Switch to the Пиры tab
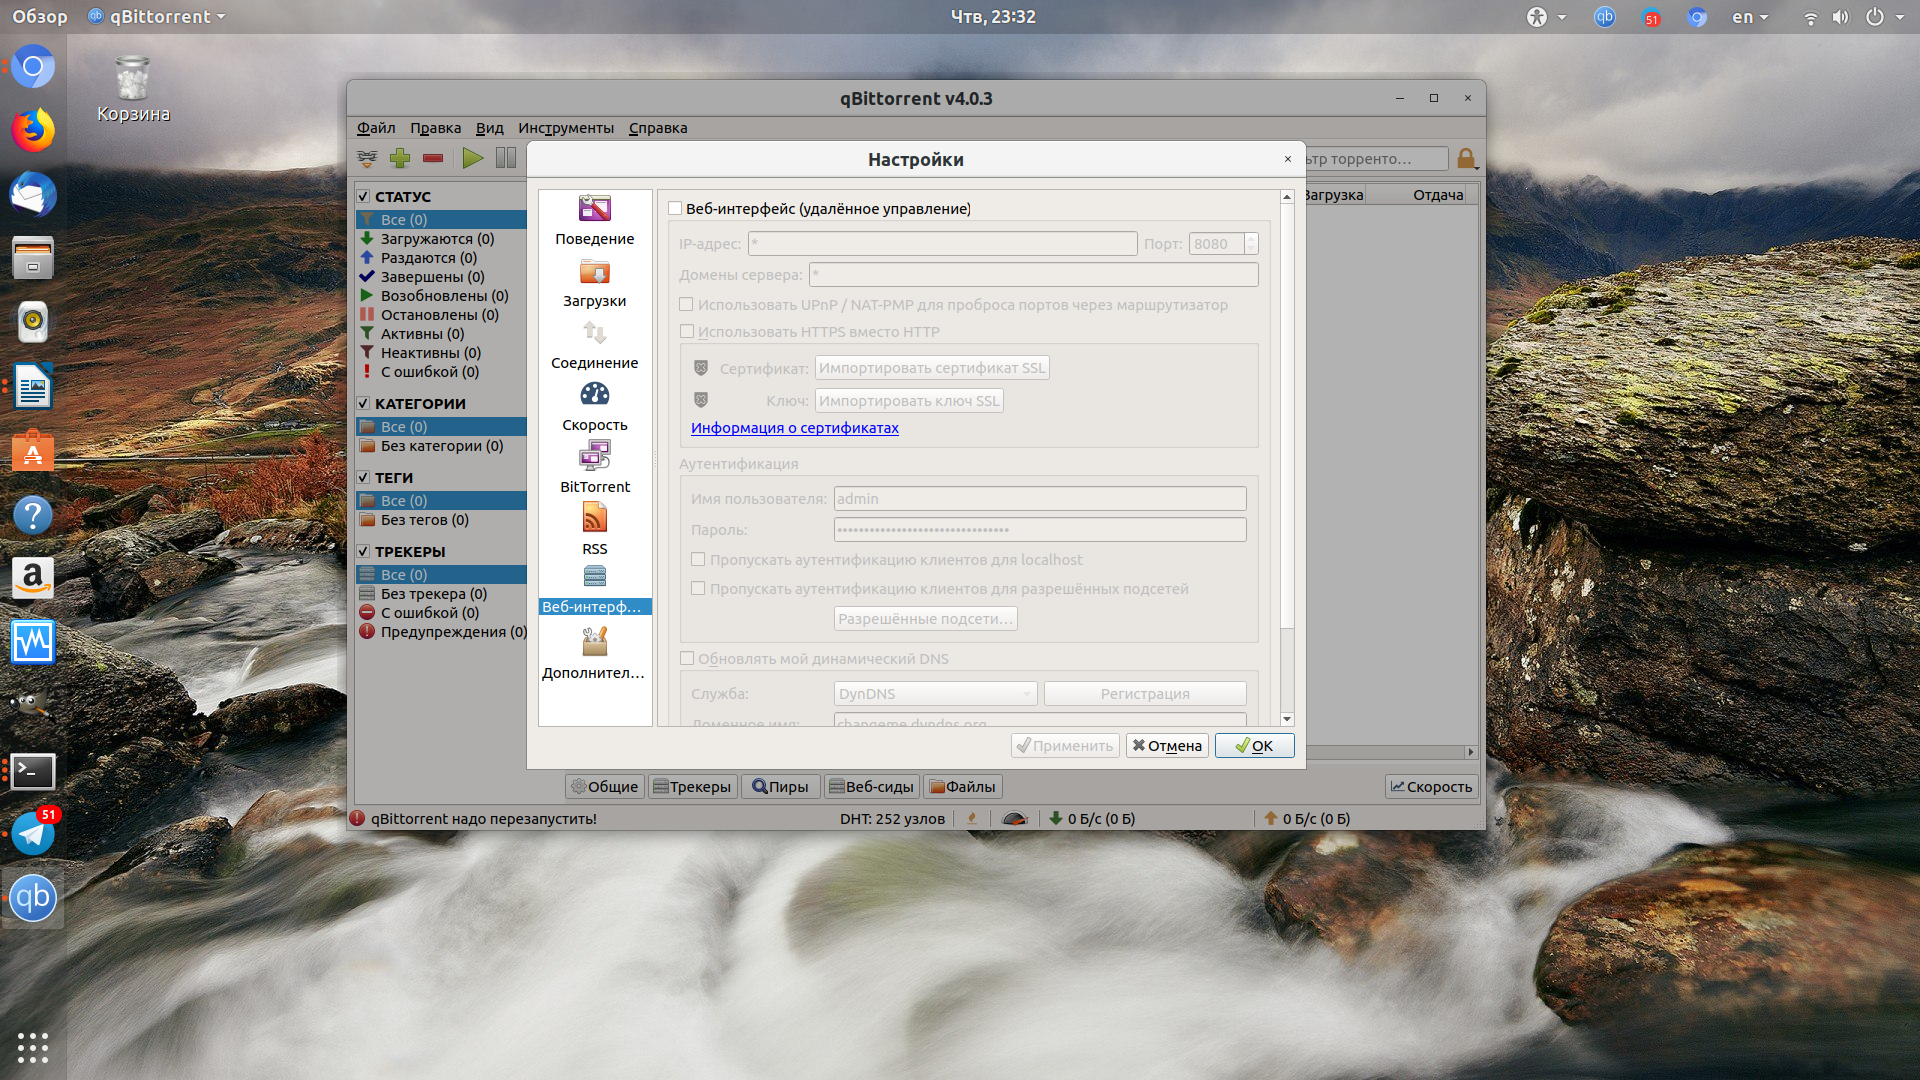Image resolution: width=1920 pixels, height=1080 pixels. tap(781, 787)
